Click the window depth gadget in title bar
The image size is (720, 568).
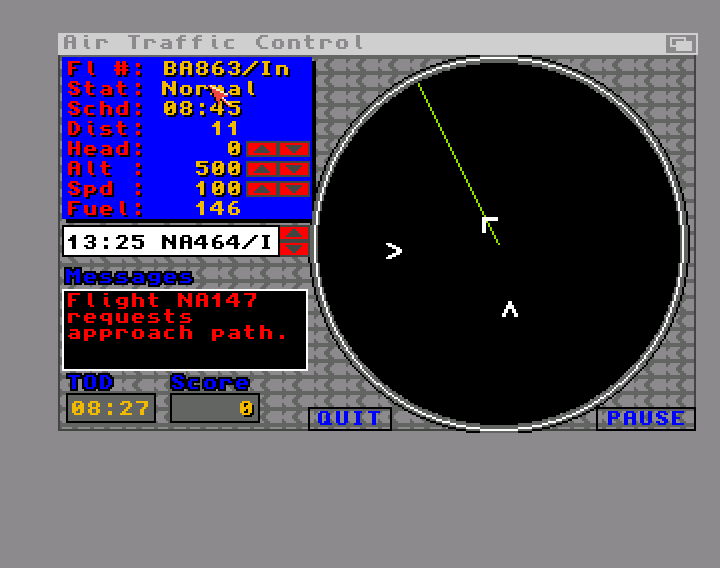[681, 43]
